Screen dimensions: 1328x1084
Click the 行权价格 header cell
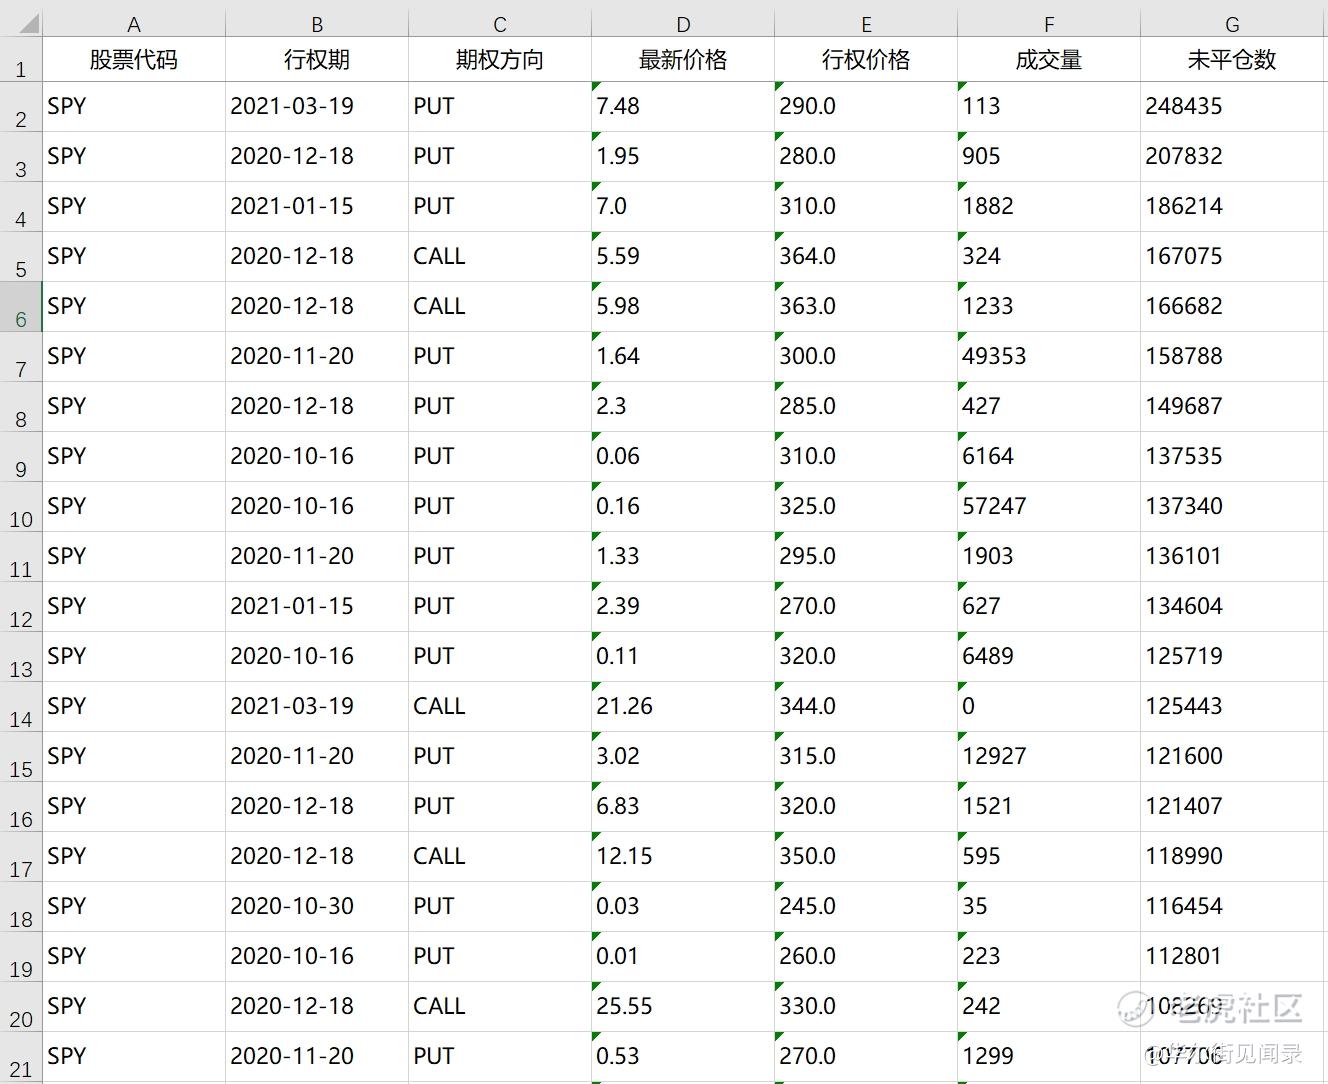click(866, 60)
